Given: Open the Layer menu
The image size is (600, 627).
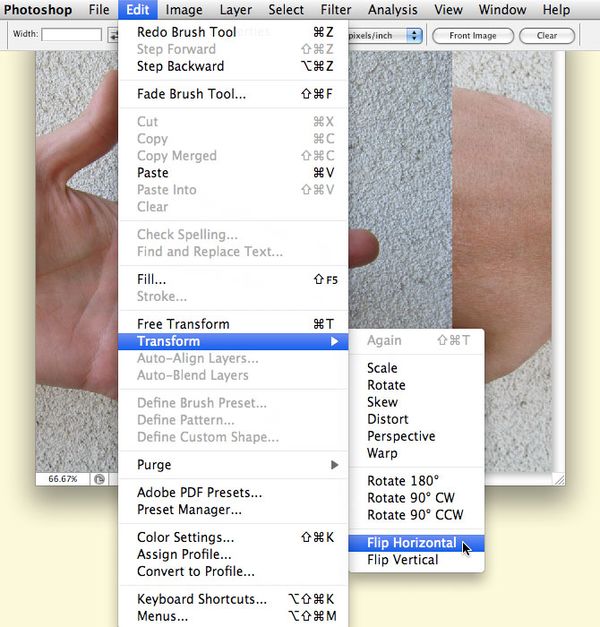Looking at the screenshot, I should click(236, 10).
